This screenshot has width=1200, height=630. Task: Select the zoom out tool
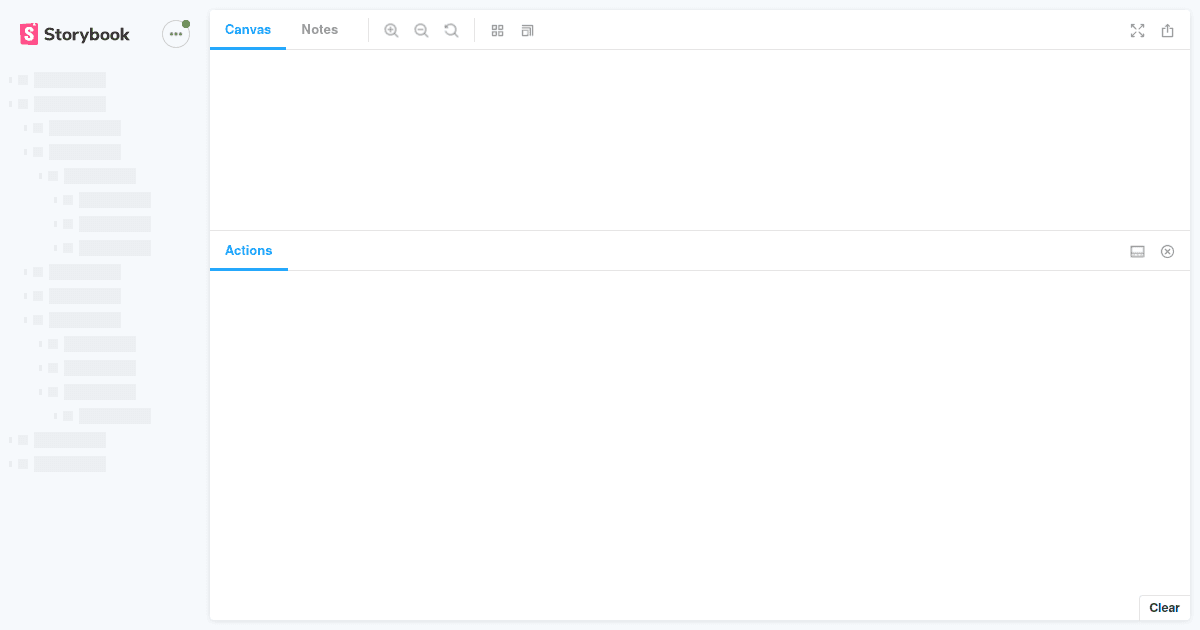(x=421, y=30)
